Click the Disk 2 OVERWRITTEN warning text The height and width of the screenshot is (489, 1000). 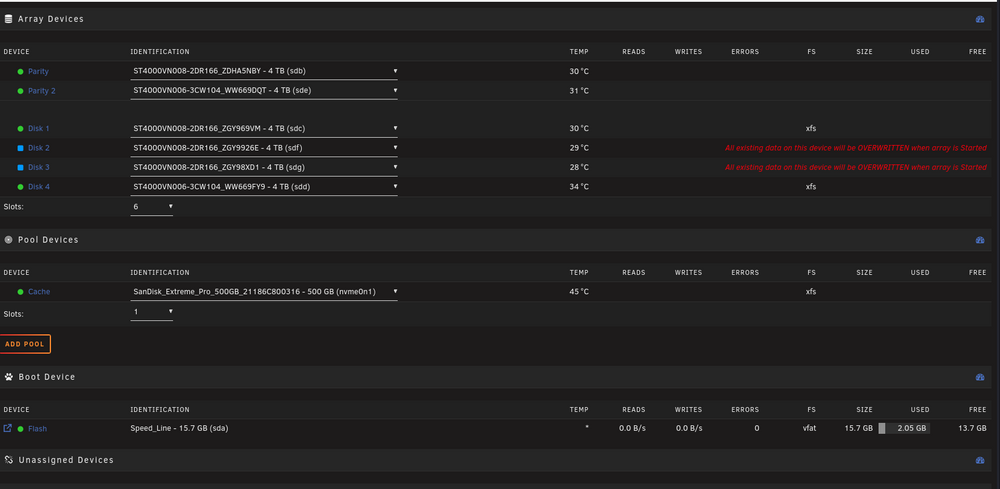(856, 148)
